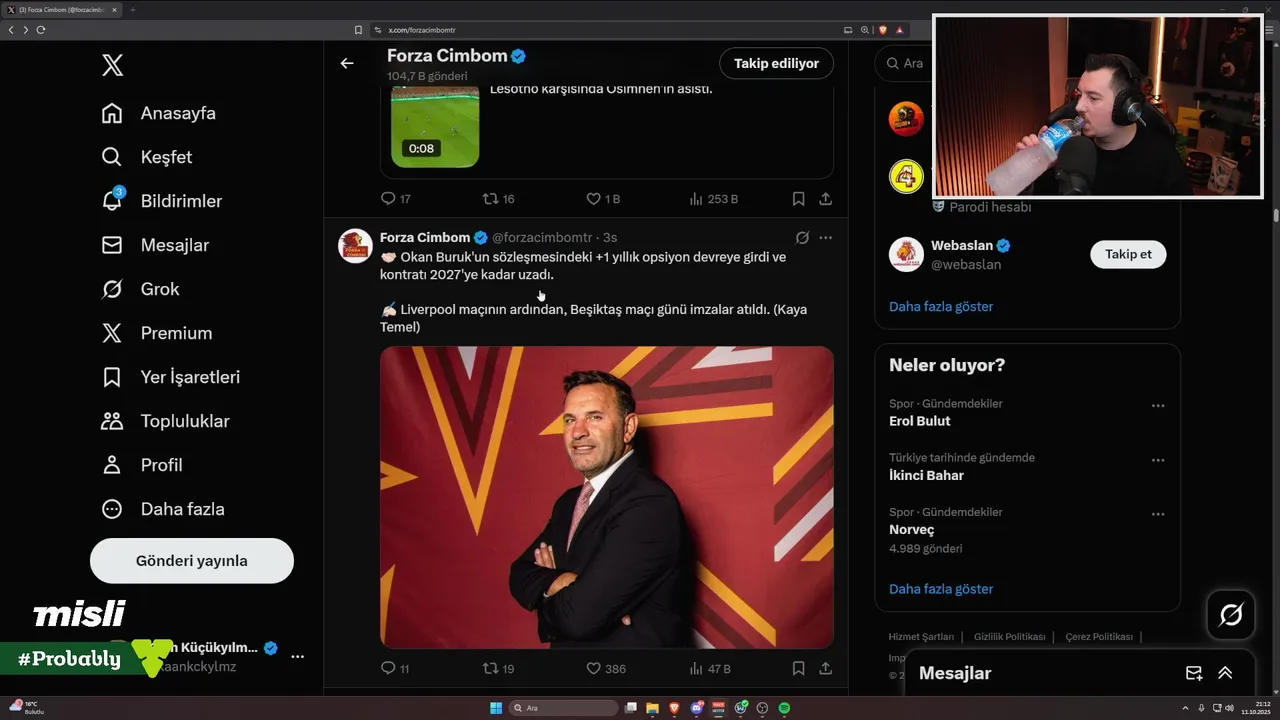Click Gönderi yayınla button
This screenshot has height=720, width=1280.
[192, 561]
